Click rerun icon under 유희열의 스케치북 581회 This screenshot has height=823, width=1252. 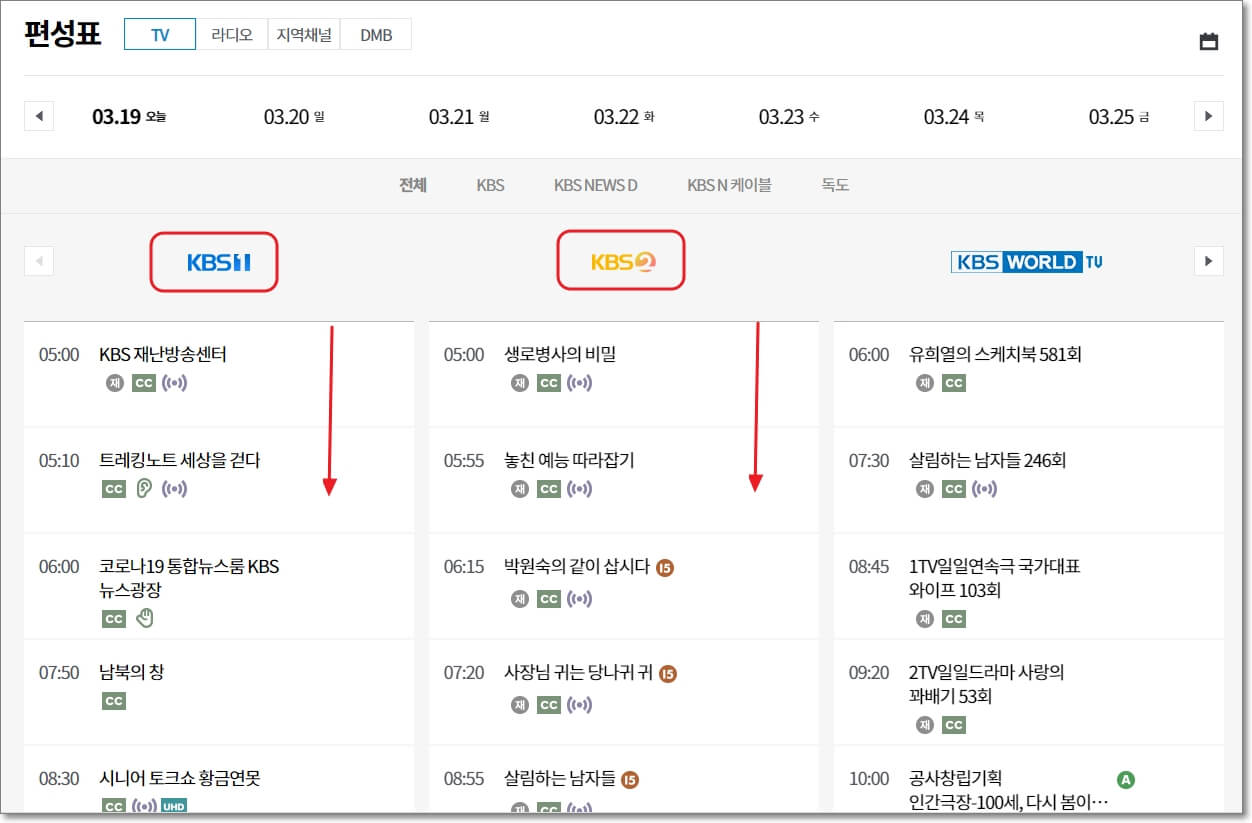click(924, 383)
